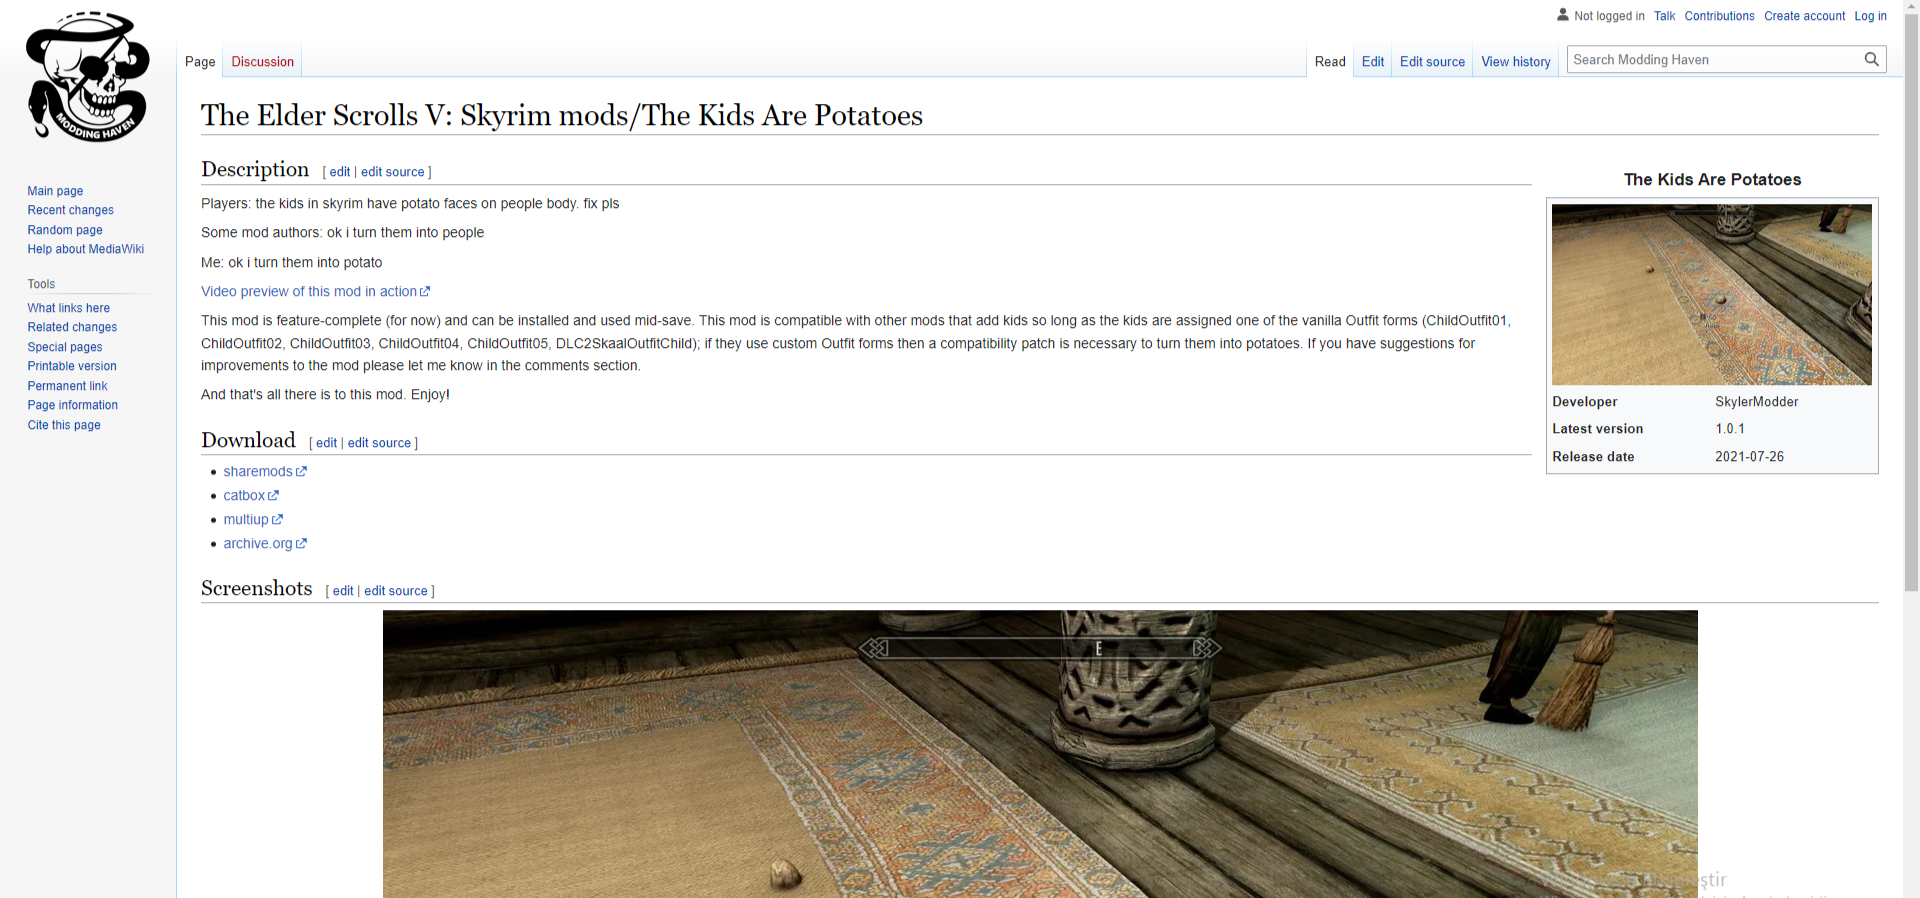Click the Log in link

(x=1871, y=16)
